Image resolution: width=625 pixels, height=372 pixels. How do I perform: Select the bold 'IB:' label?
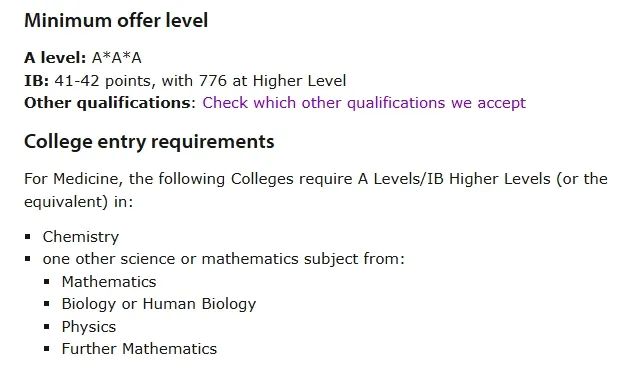[x=37, y=81]
